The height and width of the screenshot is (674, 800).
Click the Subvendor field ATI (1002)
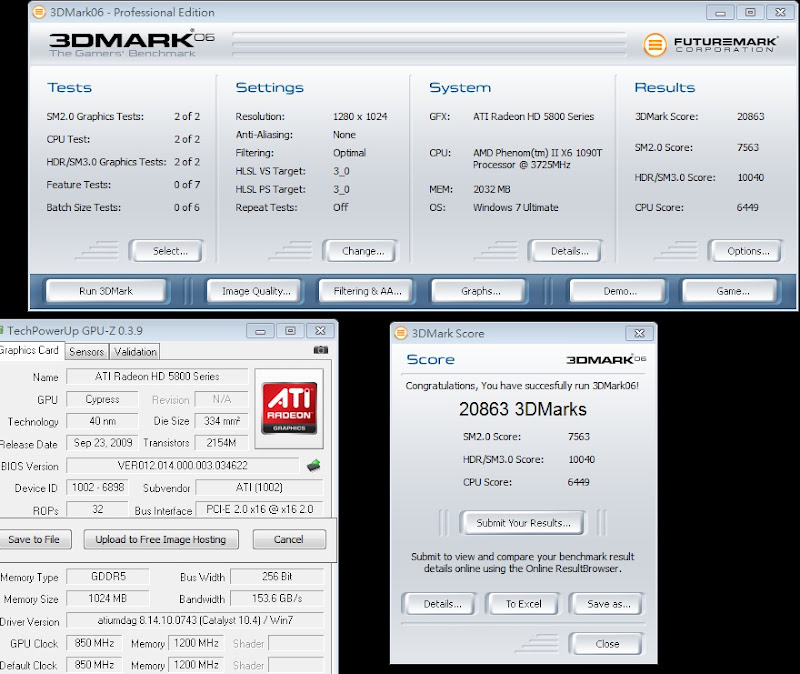point(260,487)
